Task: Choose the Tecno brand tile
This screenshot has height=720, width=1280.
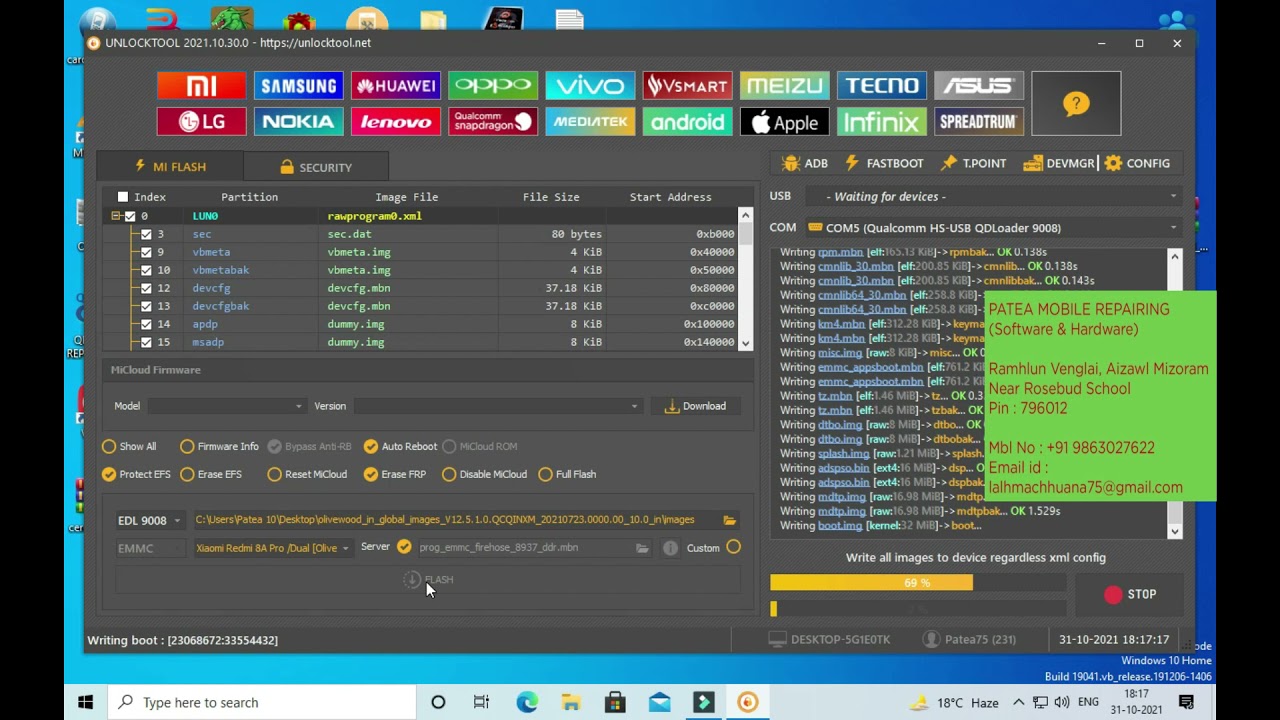Action: 881,86
